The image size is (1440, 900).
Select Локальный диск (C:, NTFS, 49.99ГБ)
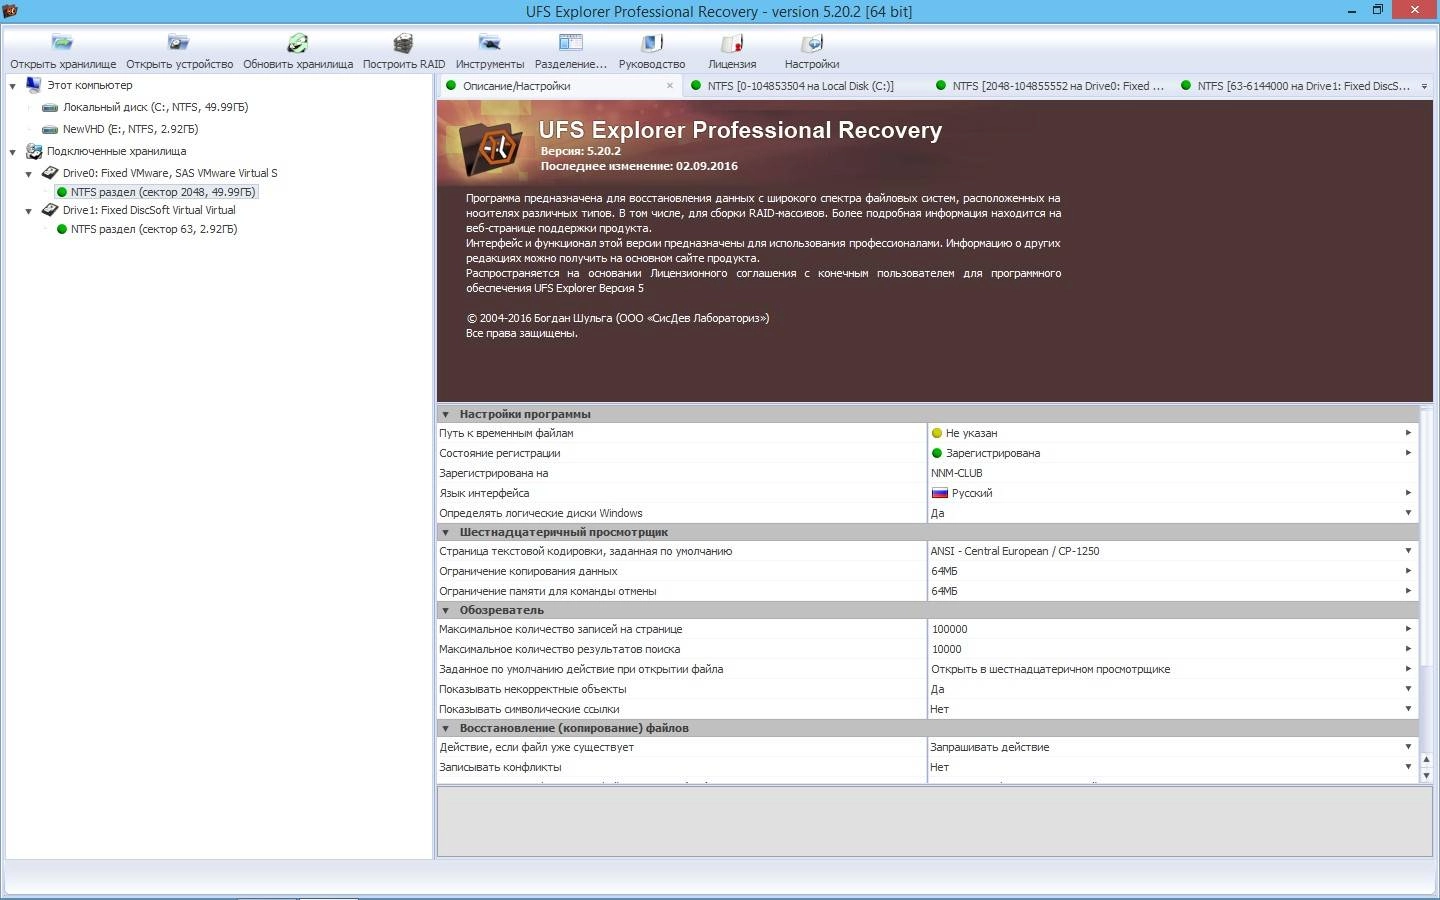tap(155, 107)
